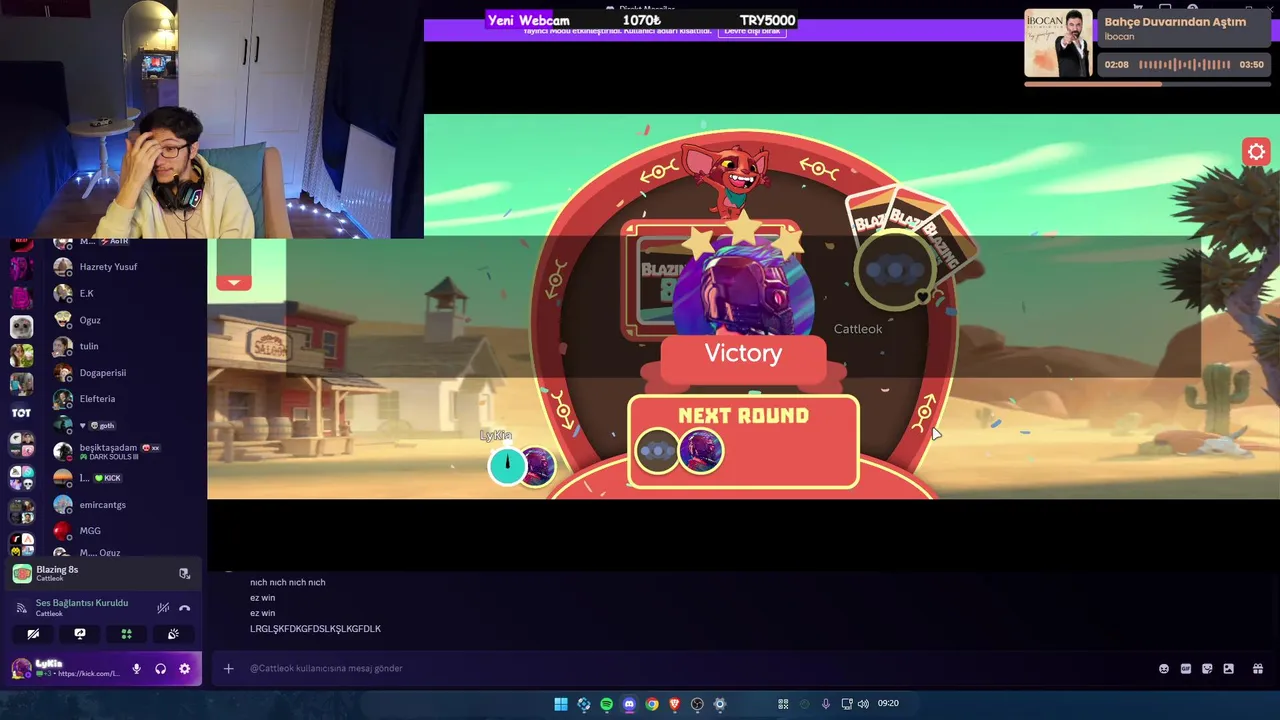Open Settings app from the taskbar

[720, 704]
